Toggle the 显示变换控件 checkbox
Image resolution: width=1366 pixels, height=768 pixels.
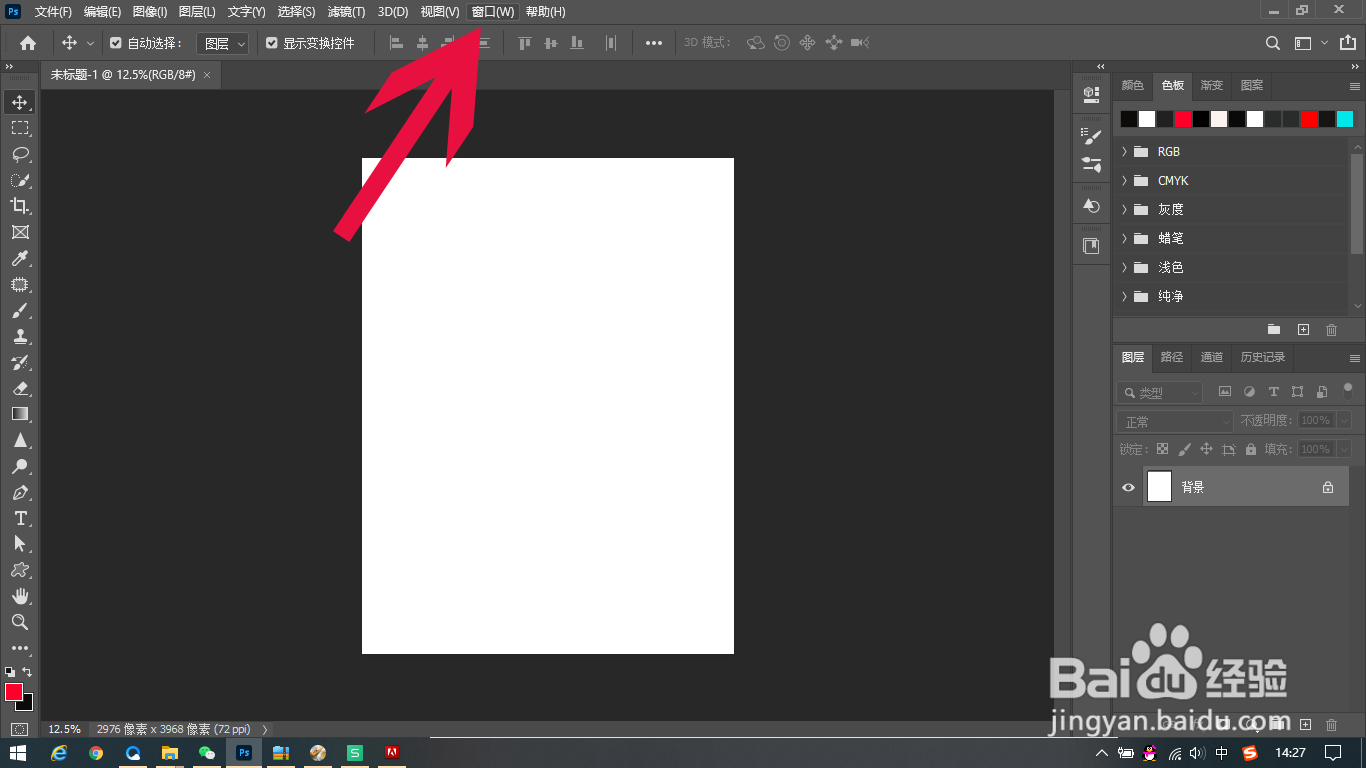coord(271,43)
